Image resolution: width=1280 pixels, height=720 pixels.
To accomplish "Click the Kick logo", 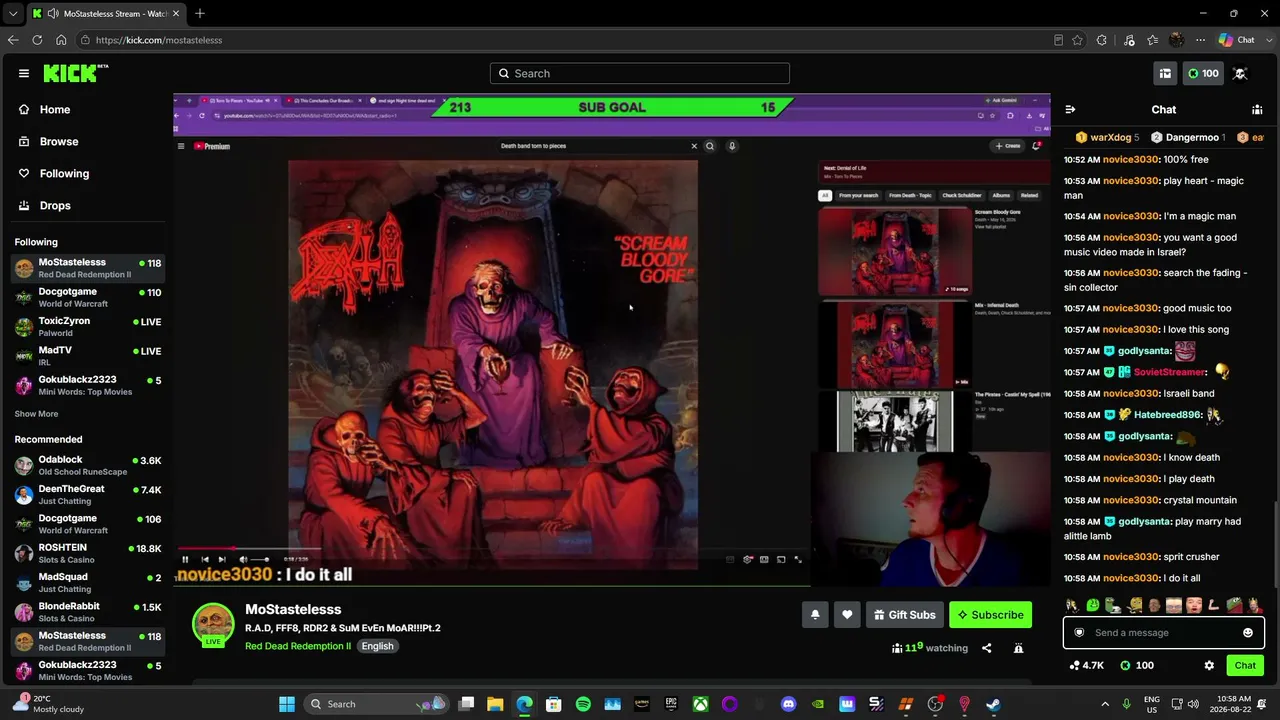I will [75, 73].
